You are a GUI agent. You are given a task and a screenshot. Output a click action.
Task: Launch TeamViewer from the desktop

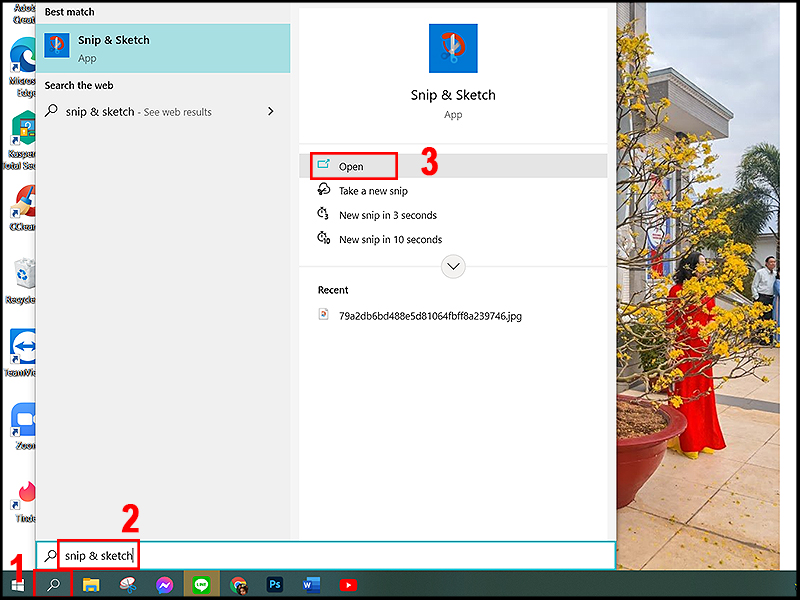22,345
